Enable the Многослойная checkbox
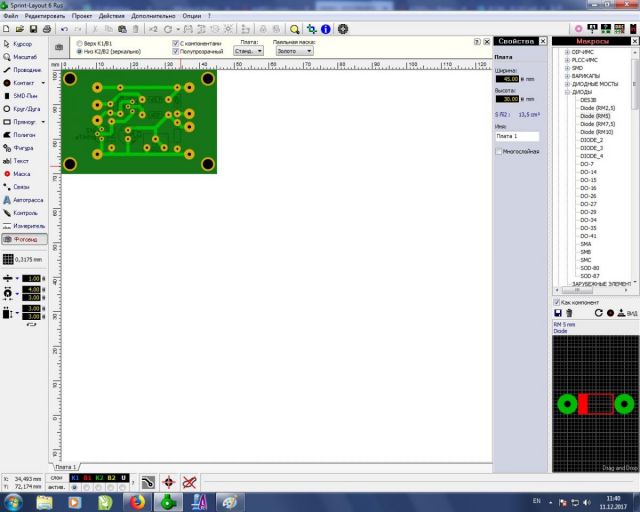 point(500,151)
